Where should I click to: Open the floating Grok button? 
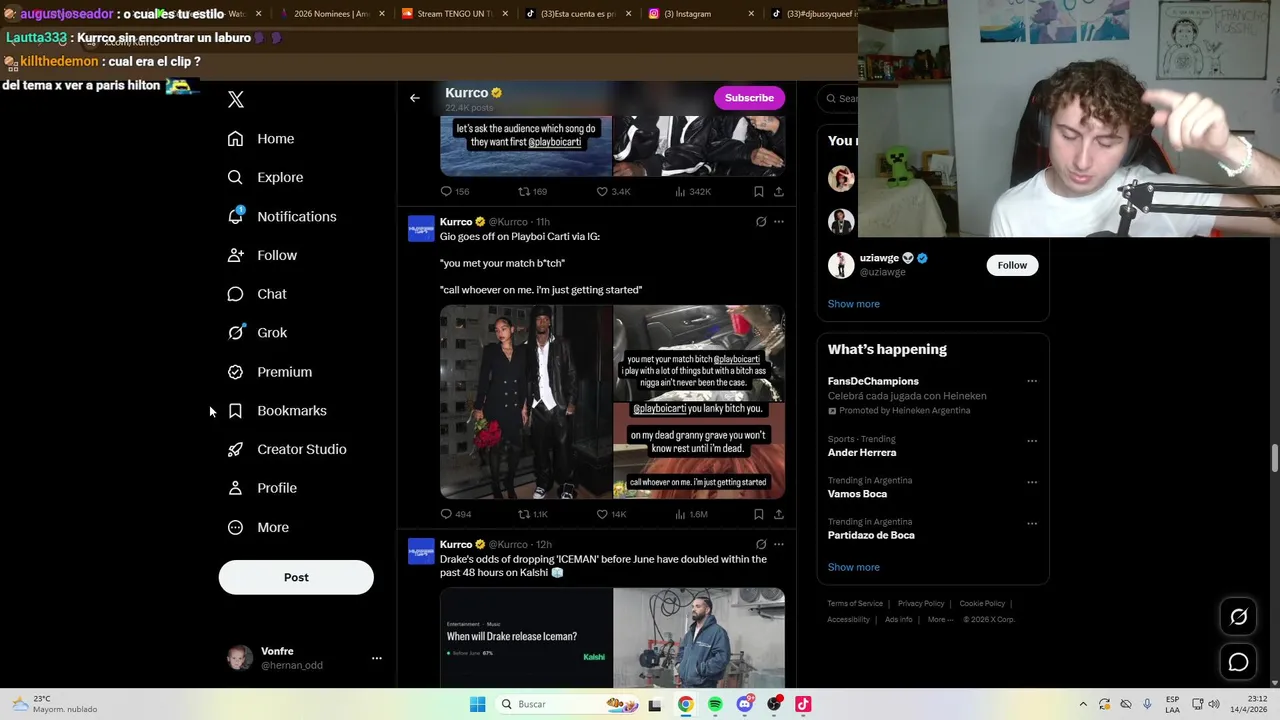pyautogui.click(x=1238, y=617)
